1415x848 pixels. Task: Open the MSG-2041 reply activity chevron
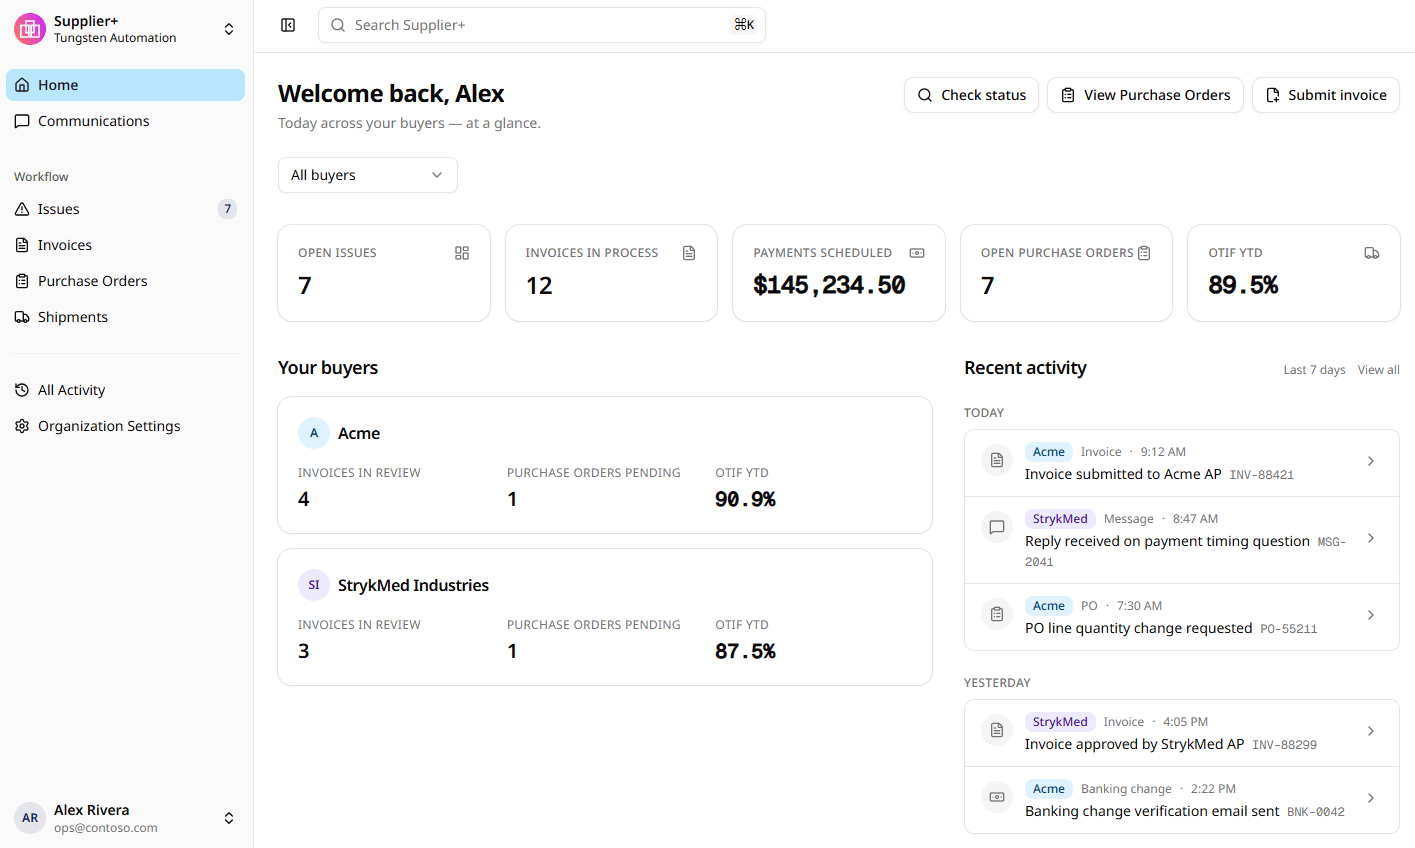point(1371,538)
